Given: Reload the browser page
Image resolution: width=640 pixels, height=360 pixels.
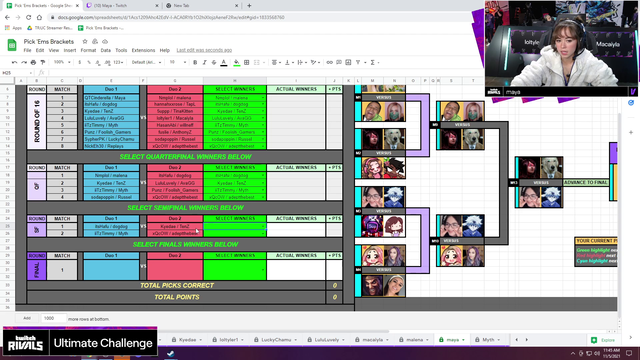Looking at the screenshot, I should pyautogui.click(x=29, y=18).
